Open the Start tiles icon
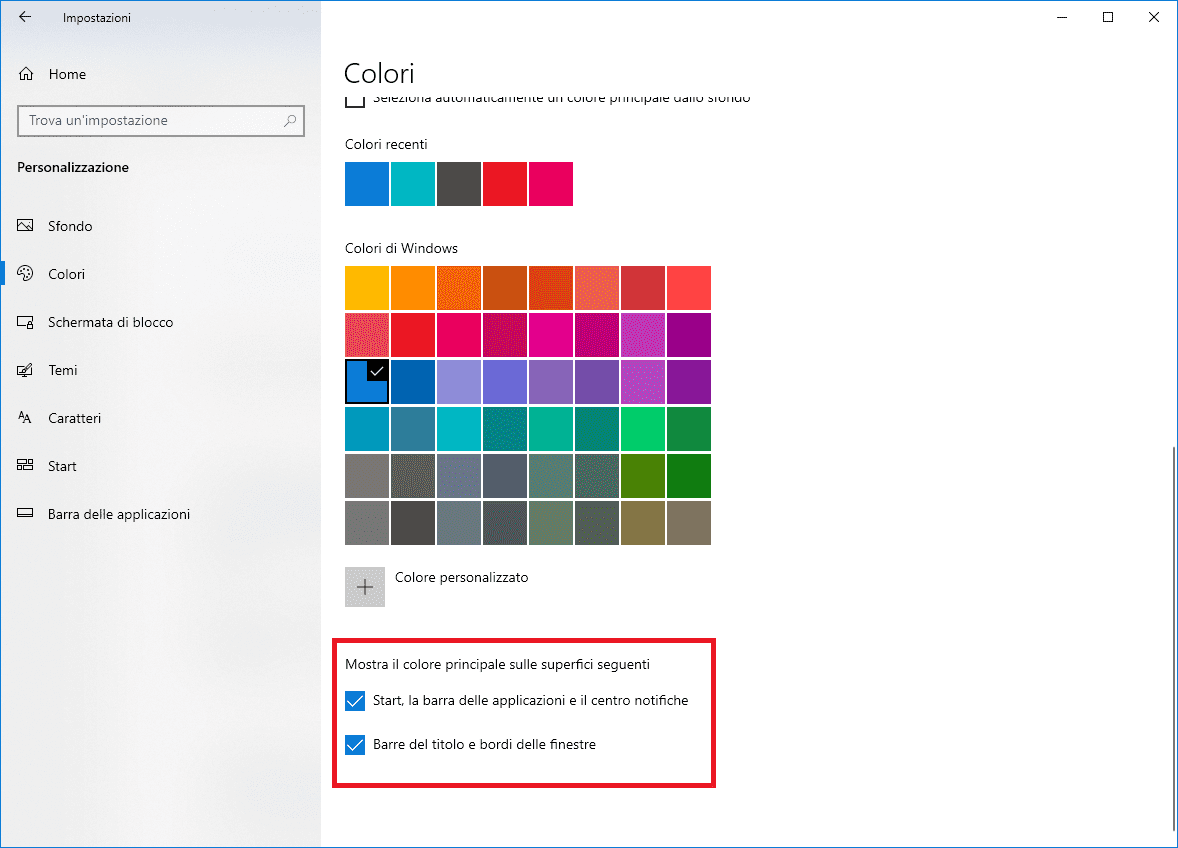 [x=26, y=466]
